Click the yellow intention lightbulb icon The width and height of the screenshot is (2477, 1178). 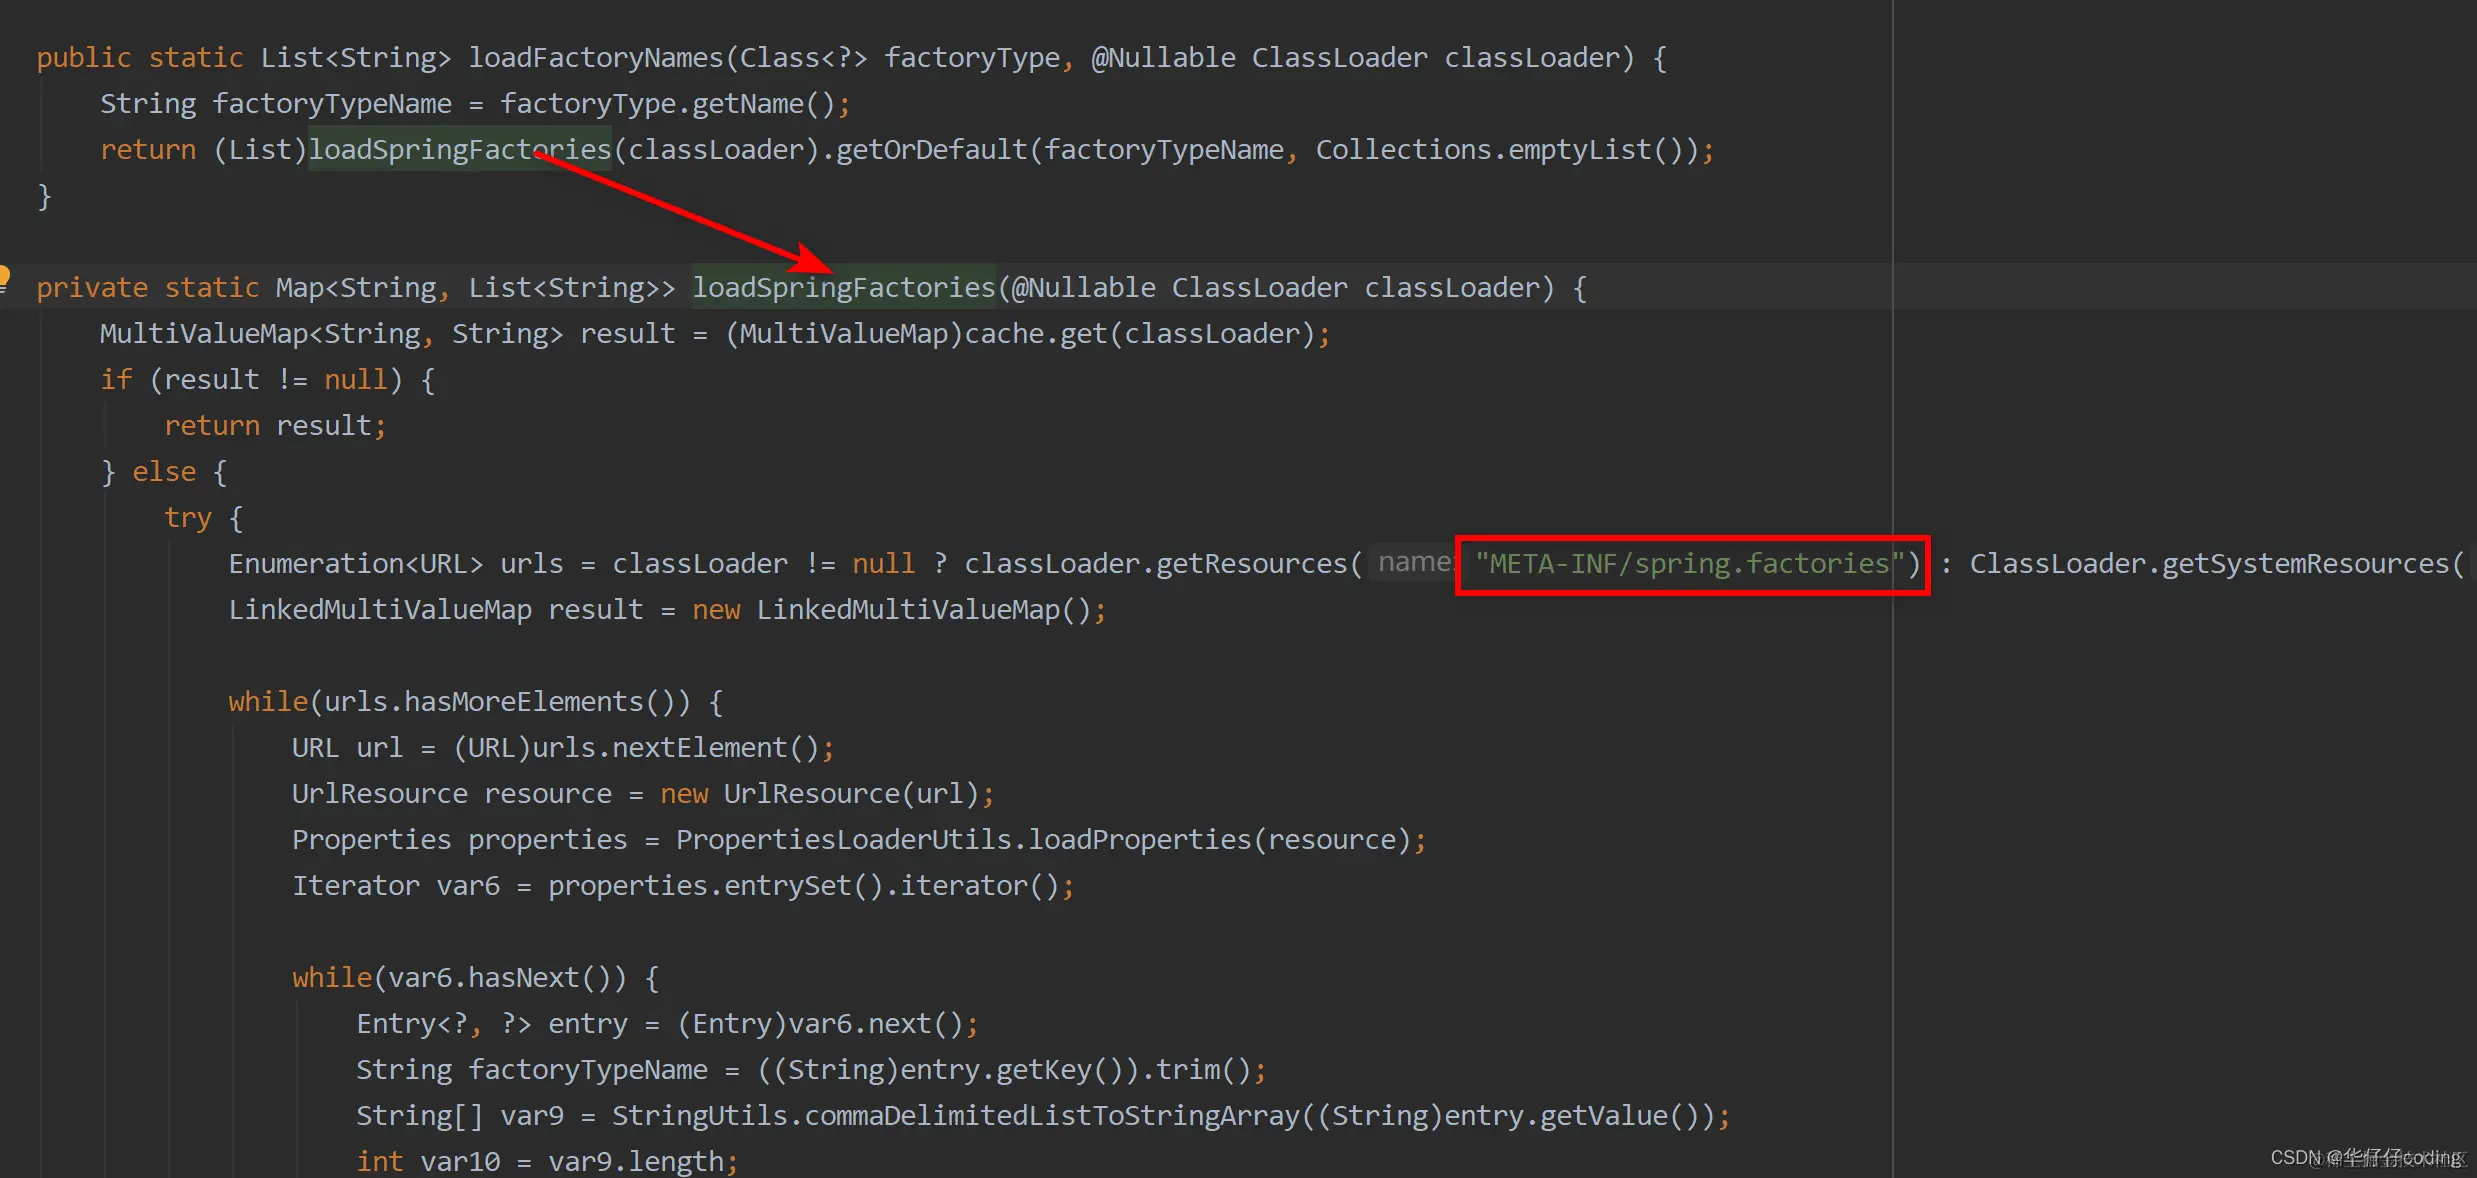point(4,276)
